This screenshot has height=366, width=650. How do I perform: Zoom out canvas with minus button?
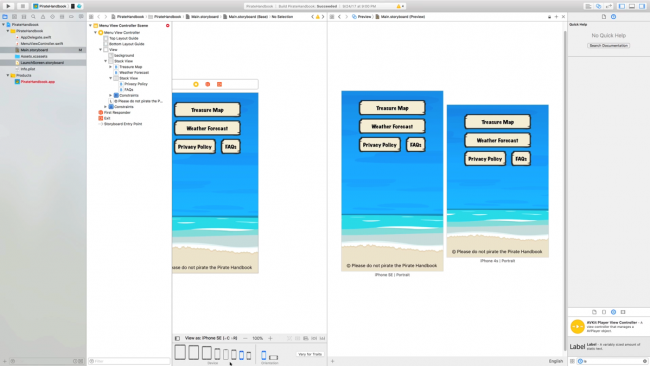pyautogui.click(x=245, y=339)
